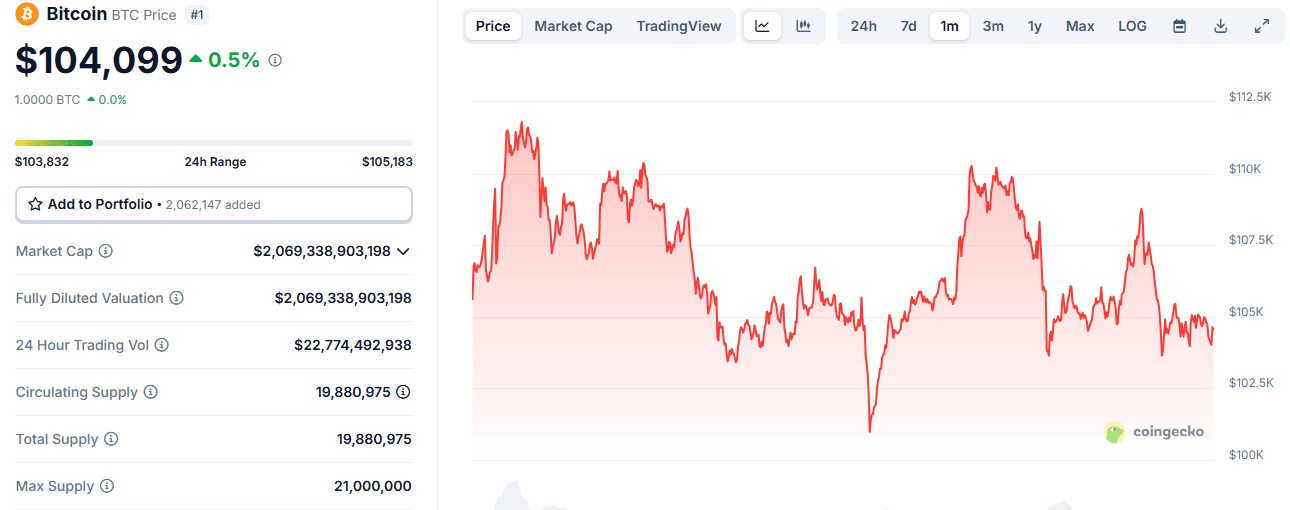Image resolution: width=1290 pixels, height=510 pixels.
Task: Open the TradingView tab
Action: click(x=678, y=26)
